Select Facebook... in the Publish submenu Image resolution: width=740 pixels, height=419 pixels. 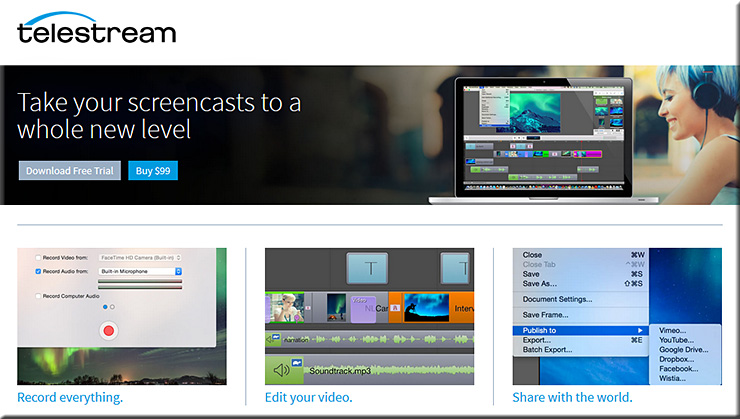click(679, 369)
